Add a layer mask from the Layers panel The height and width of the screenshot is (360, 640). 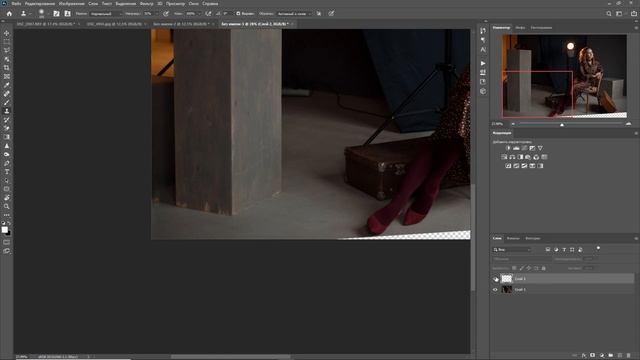tap(593, 356)
